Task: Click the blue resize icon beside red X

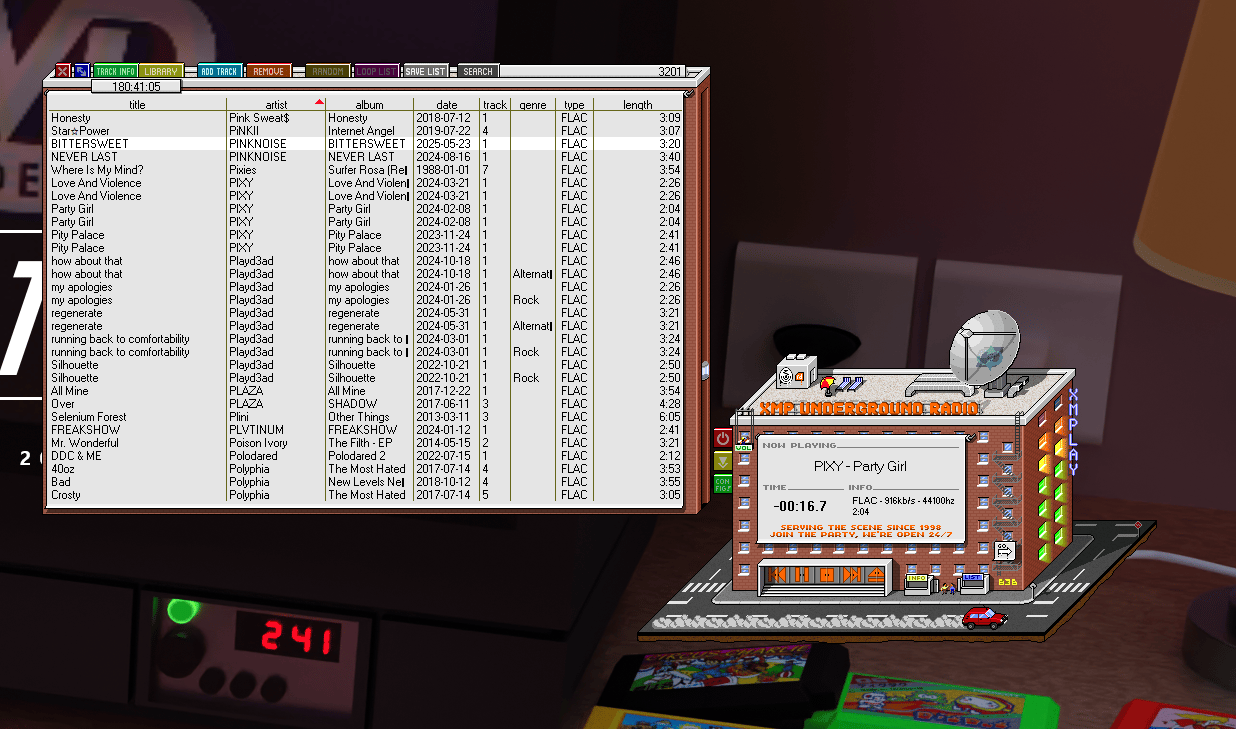Action: click(x=81, y=71)
